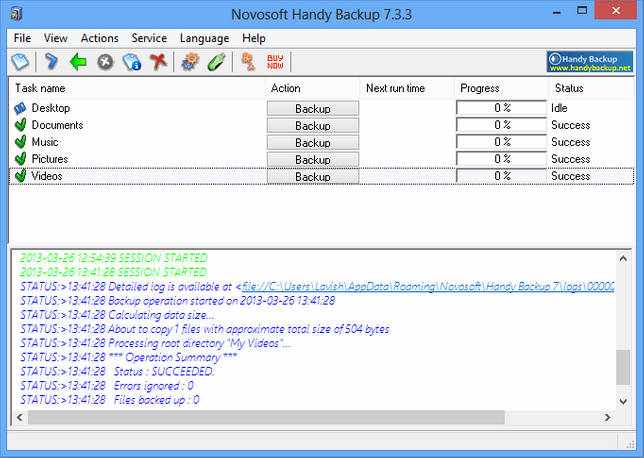Screen dimensions: 644x458
Task: Click the blue arrow Backup toolbar icon
Action: click(51, 62)
